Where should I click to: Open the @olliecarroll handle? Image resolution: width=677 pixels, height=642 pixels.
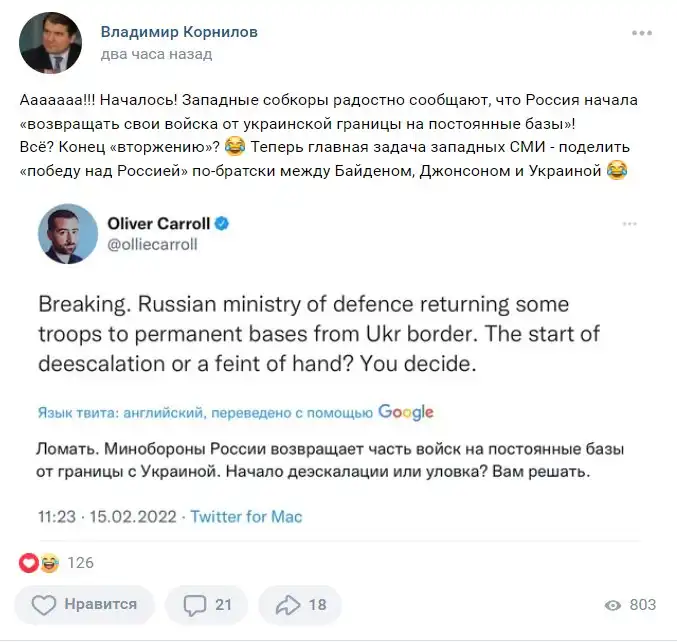coord(153,245)
